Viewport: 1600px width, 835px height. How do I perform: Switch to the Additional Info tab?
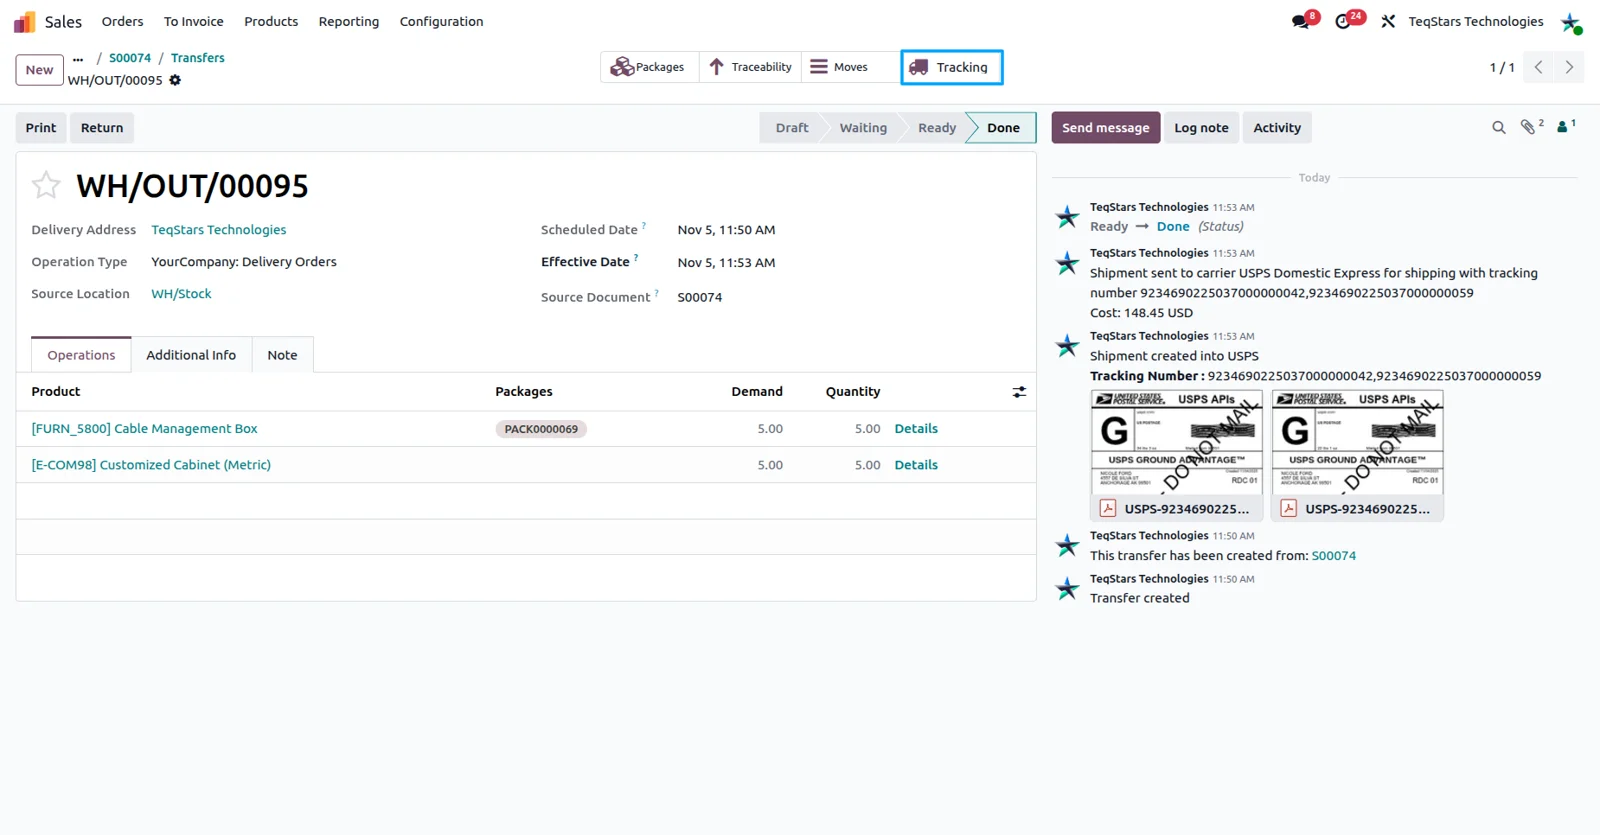[x=191, y=355]
